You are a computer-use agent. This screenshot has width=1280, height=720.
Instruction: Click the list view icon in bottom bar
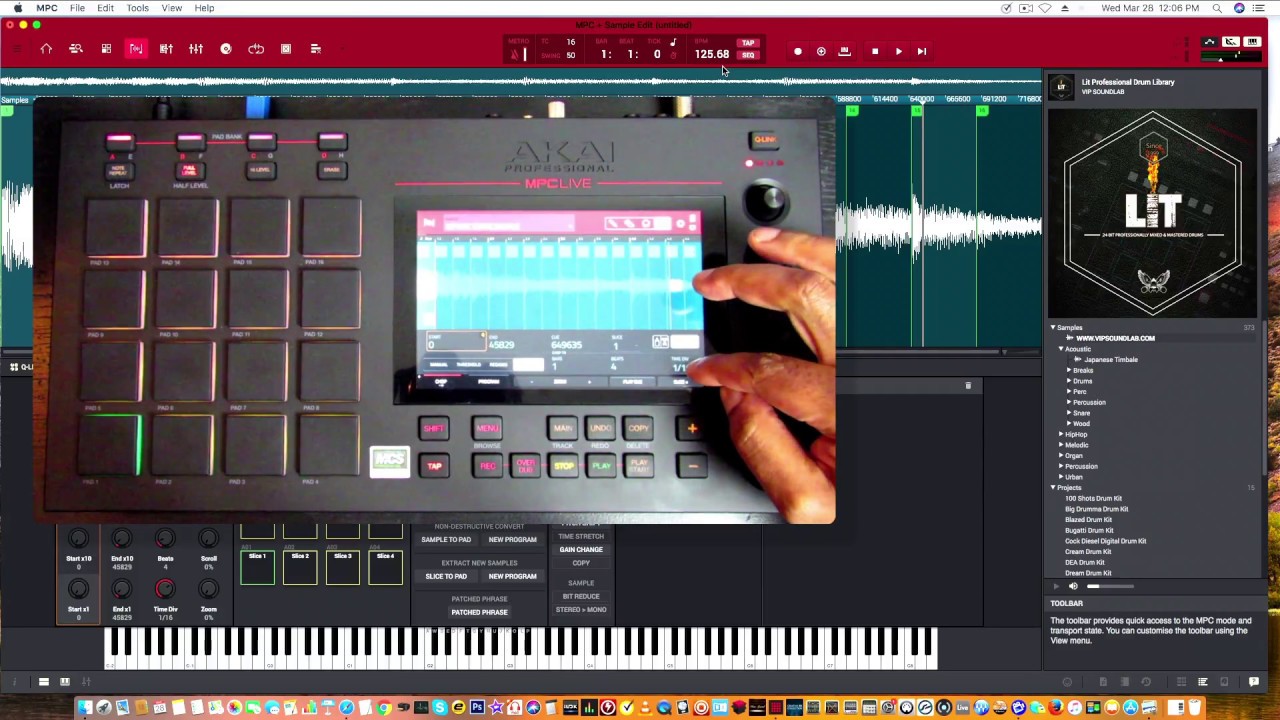click(1203, 682)
